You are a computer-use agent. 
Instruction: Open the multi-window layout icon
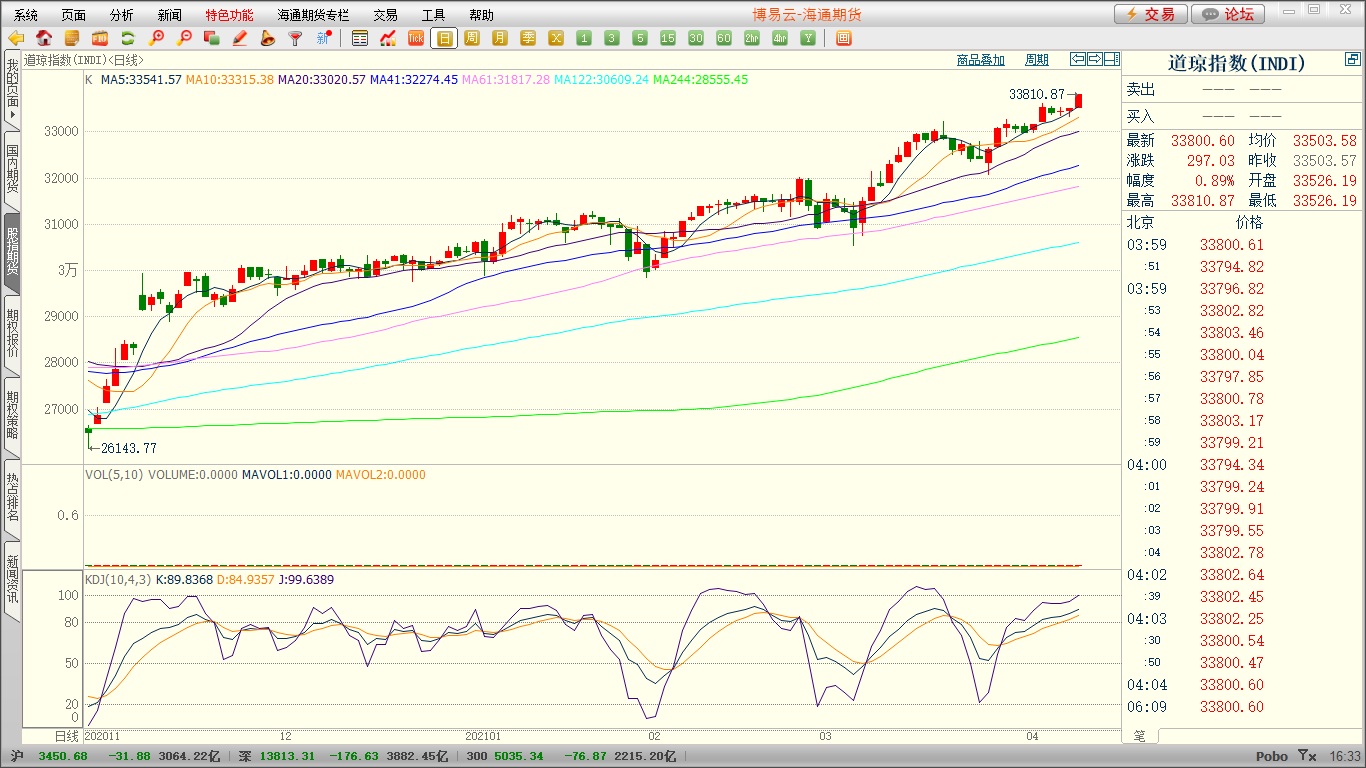click(843, 38)
